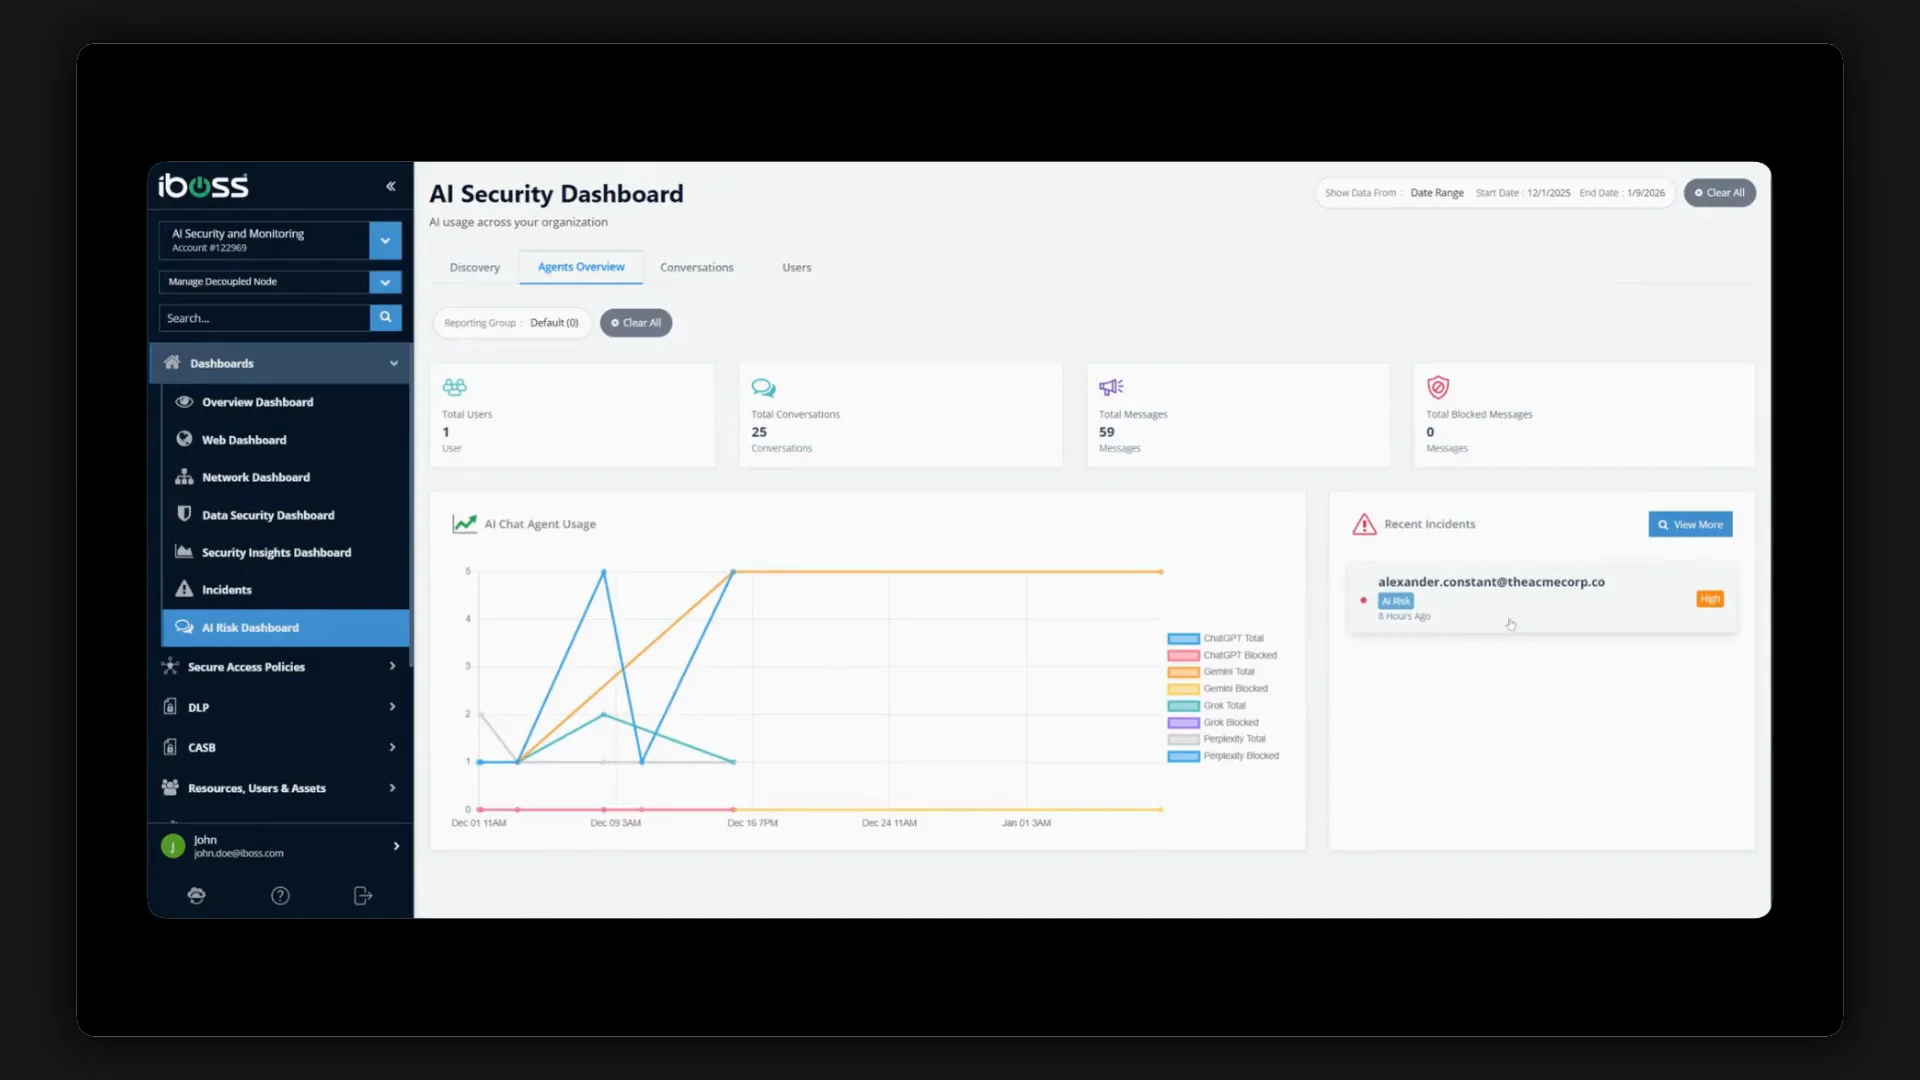Switch to the Conversations tab

pyautogui.click(x=696, y=268)
